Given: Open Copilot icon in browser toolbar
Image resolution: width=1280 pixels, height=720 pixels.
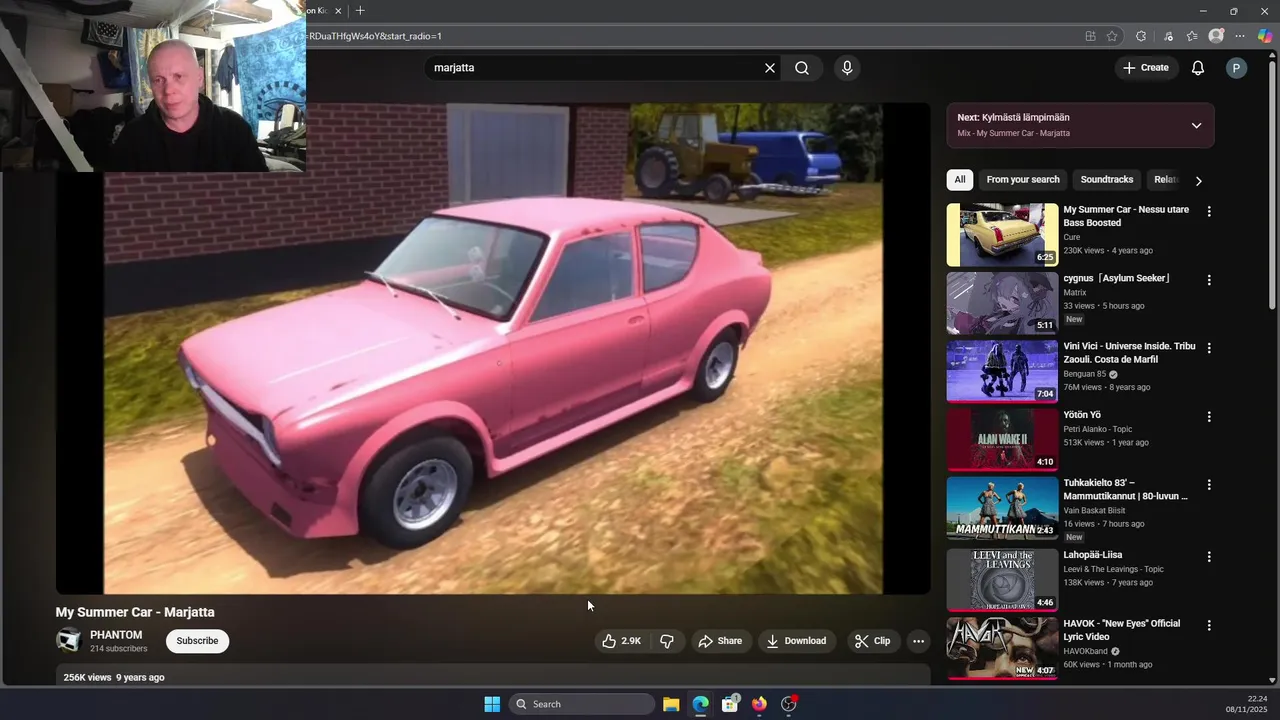Looking at the screenshot, I should (x=1265, y=36).
